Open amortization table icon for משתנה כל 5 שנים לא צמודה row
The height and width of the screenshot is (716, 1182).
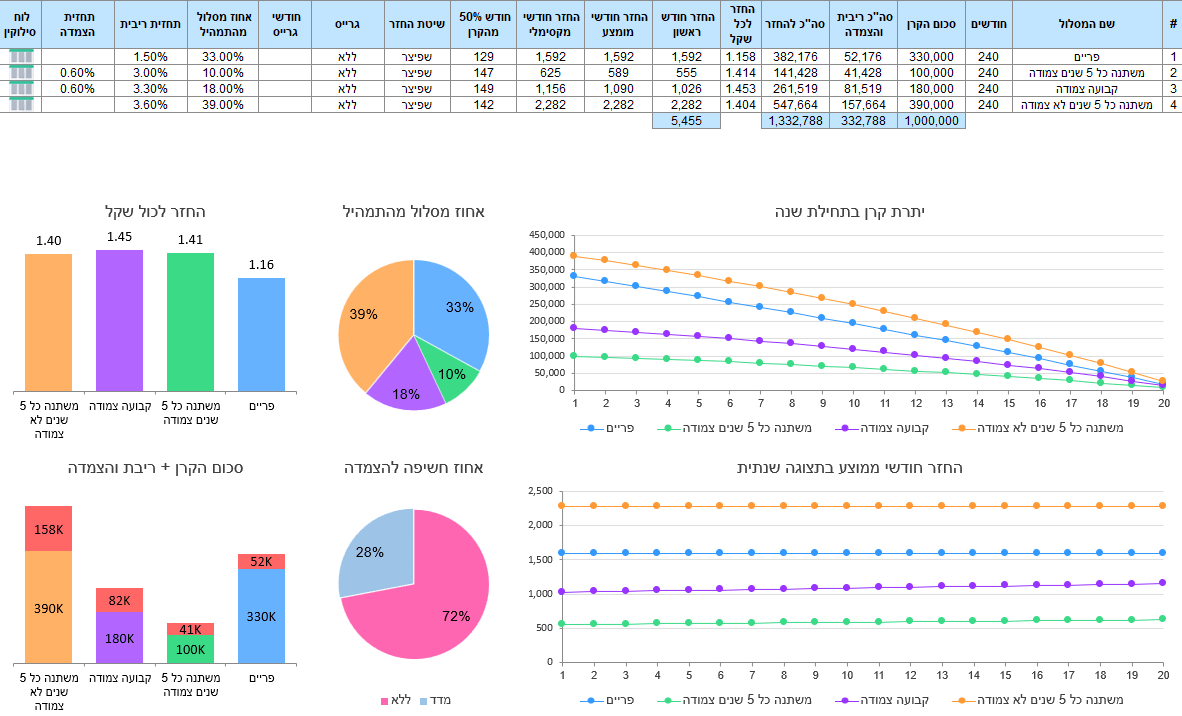click(21, 104)
